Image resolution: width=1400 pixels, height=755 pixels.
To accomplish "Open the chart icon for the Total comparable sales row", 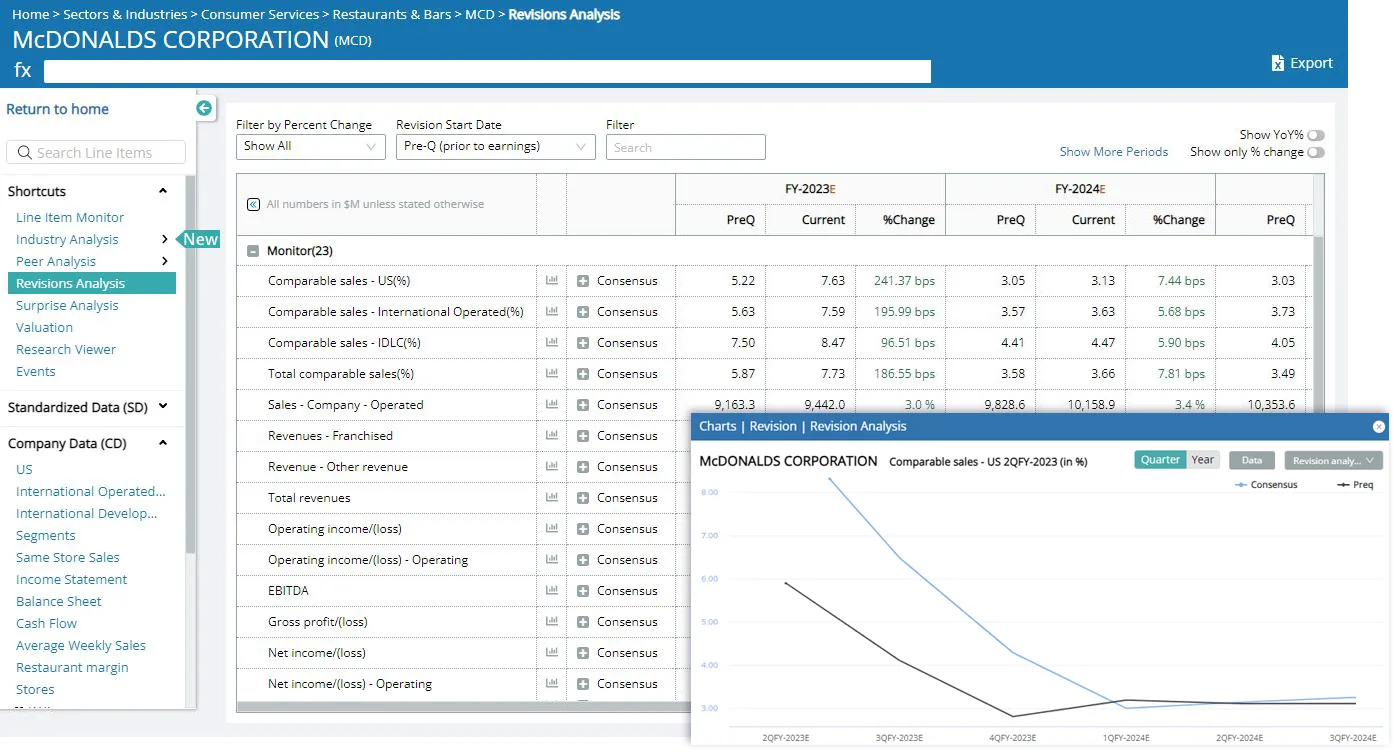I will tap(551, 374).
